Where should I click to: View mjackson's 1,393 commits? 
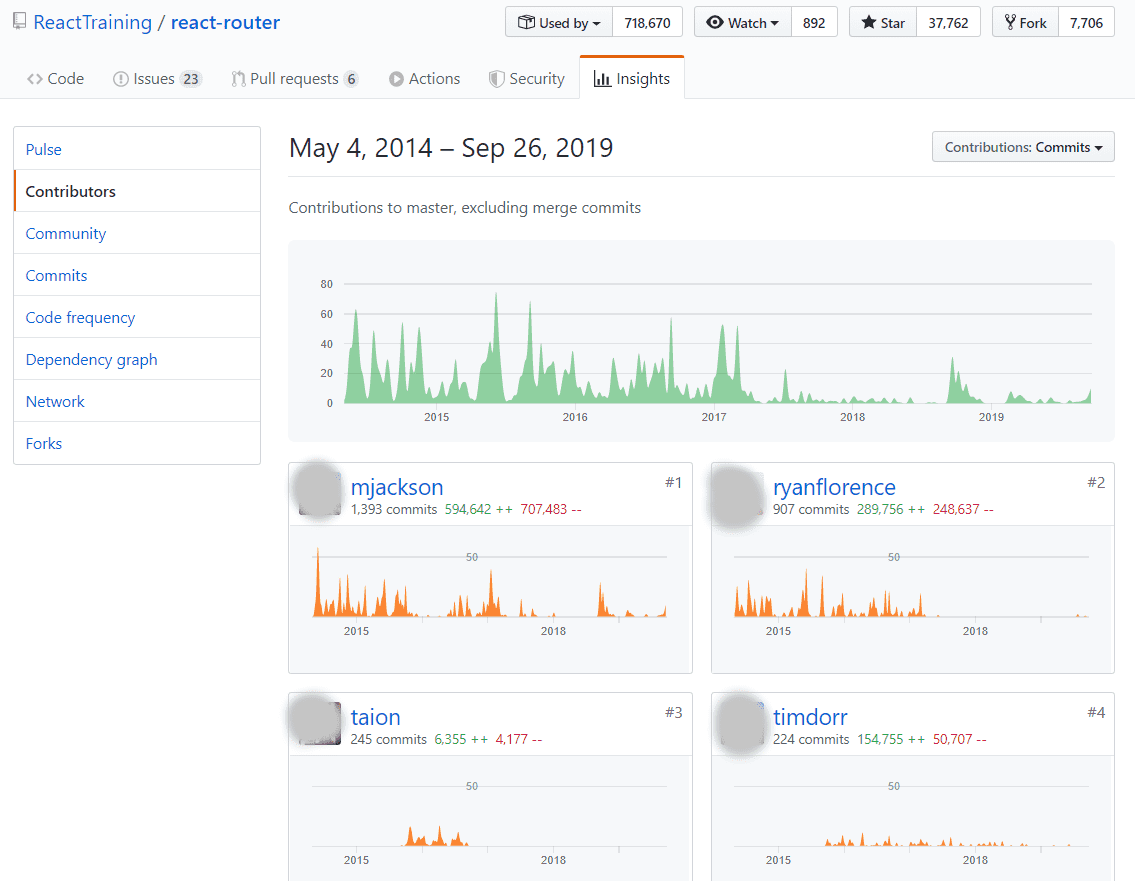[x=394, y=510]
